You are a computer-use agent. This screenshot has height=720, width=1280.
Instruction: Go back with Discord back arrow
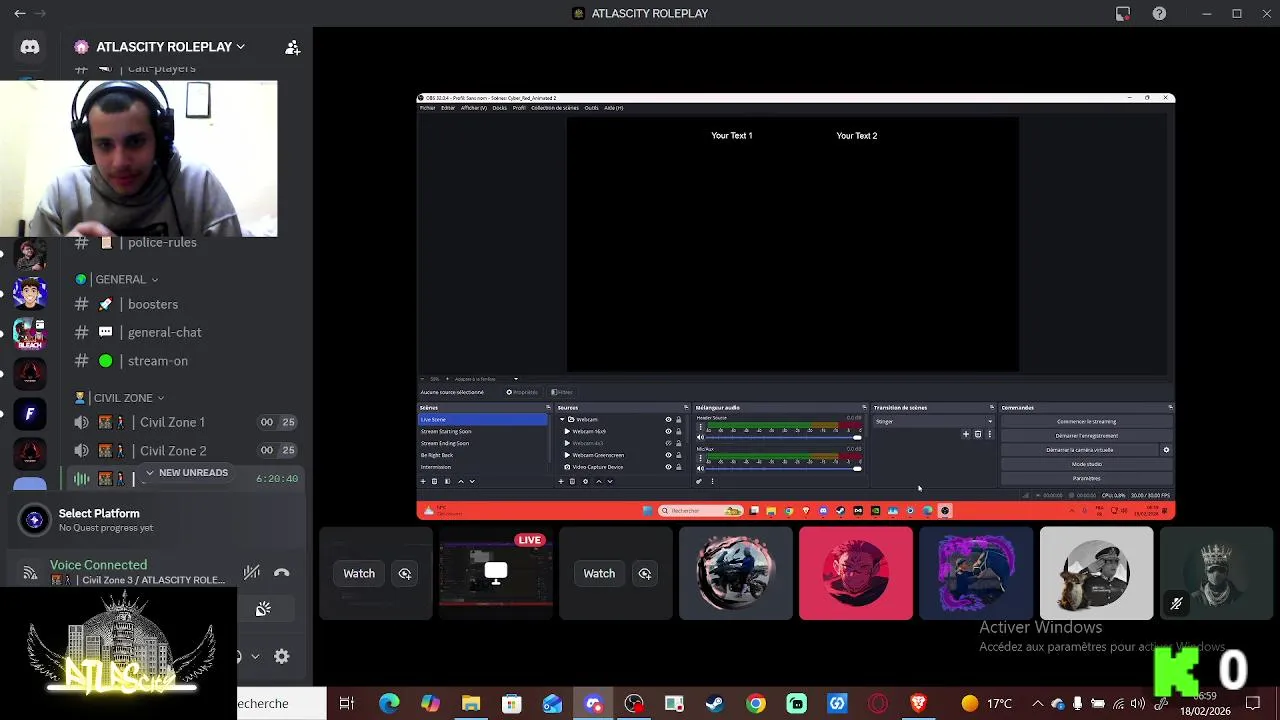point(19,13)
